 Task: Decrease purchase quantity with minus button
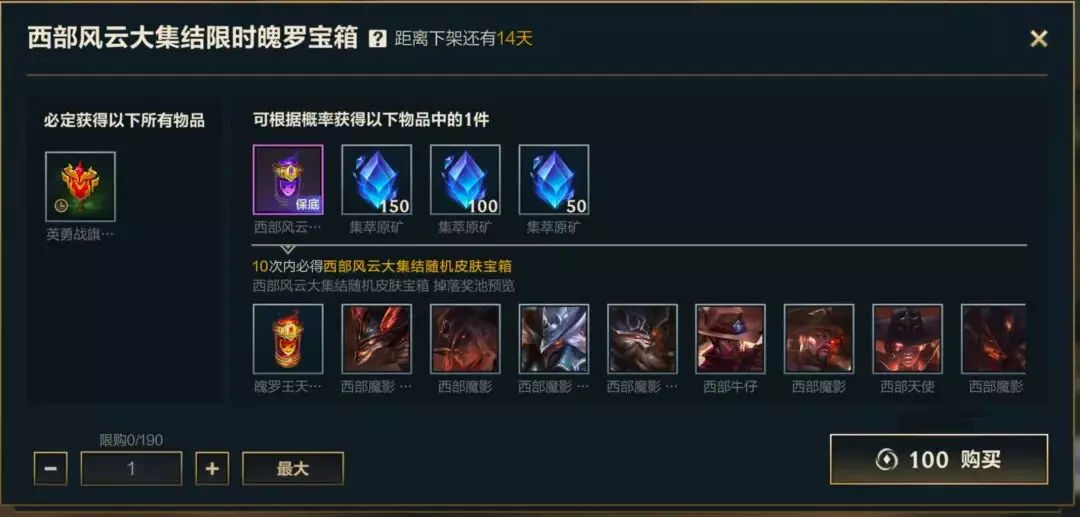(50, 469)
